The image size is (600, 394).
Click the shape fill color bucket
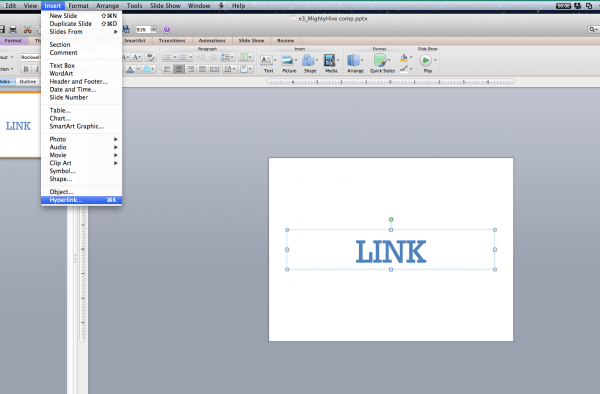click(404, 58)
